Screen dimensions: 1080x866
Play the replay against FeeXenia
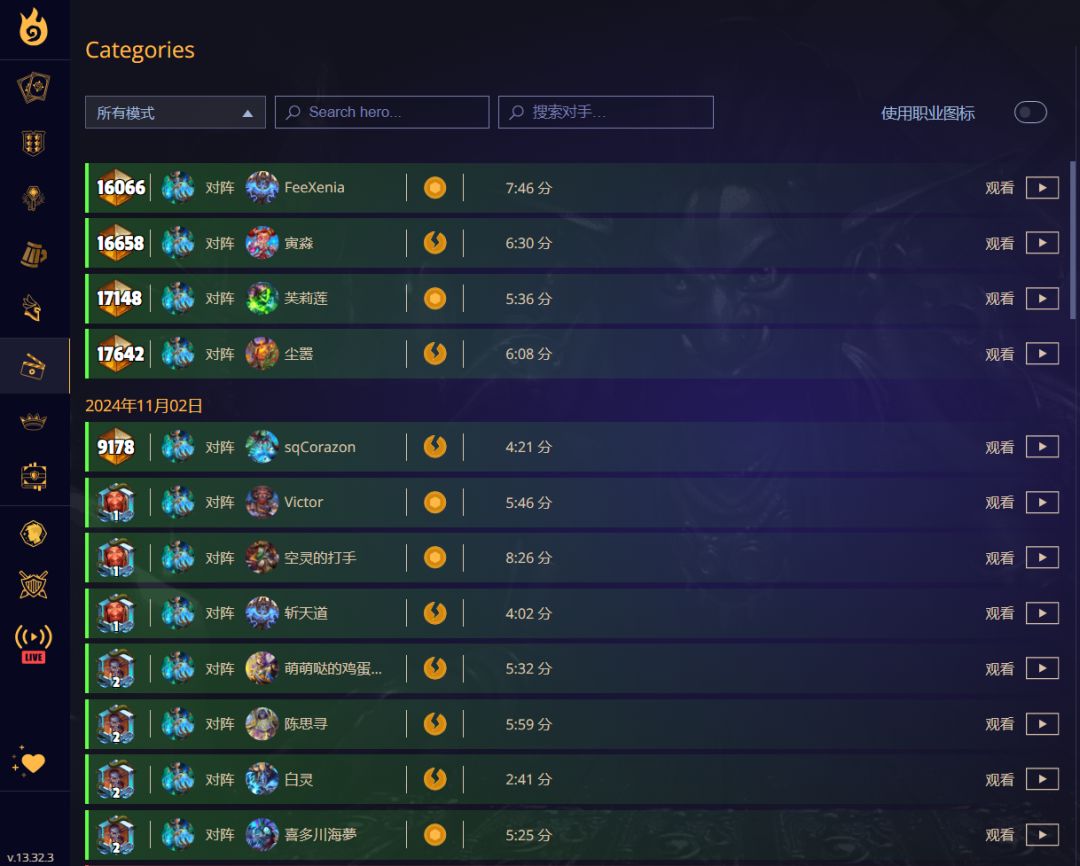pyautogui.click(x=1042, y=187)
